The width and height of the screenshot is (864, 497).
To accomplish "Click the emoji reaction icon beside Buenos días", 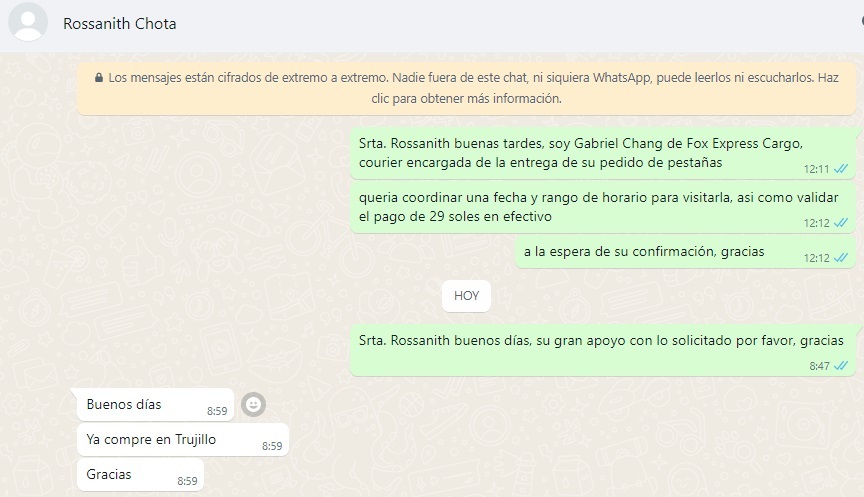I will (x=253, y=405).
